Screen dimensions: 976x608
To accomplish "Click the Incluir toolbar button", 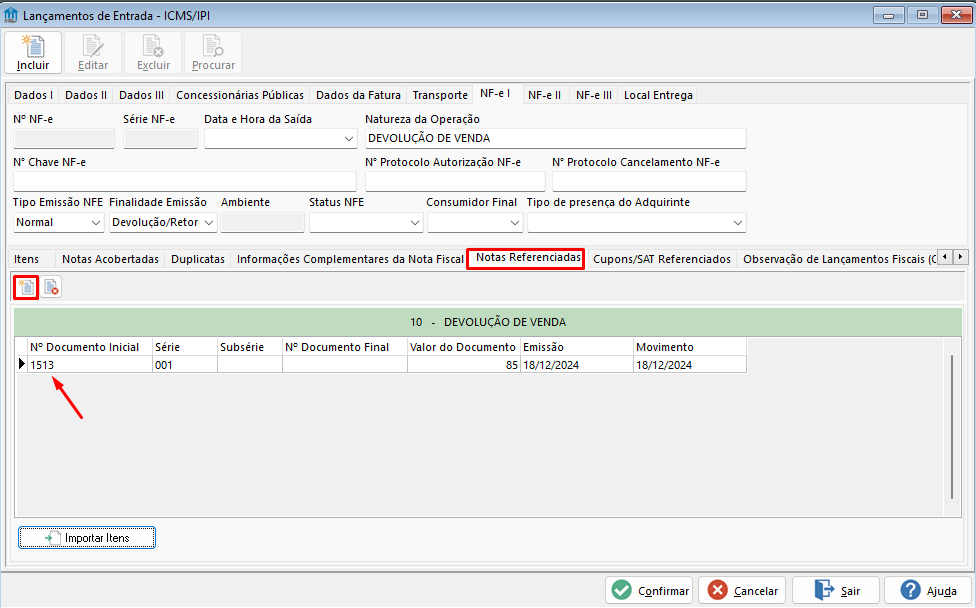I will [33, 53].
